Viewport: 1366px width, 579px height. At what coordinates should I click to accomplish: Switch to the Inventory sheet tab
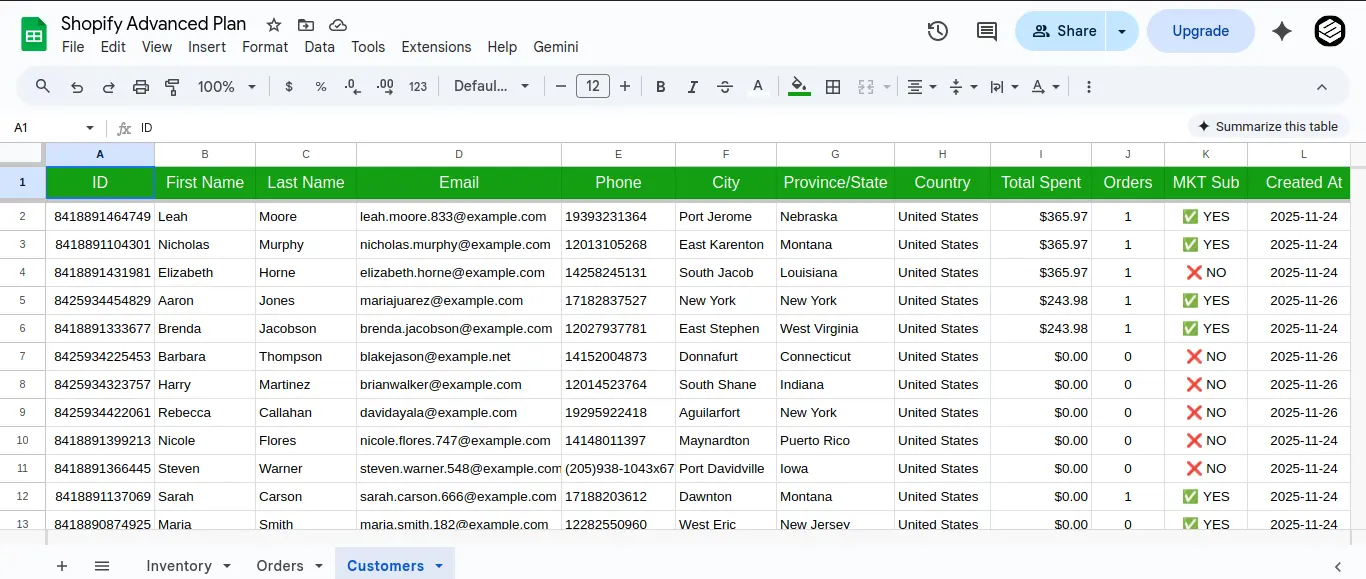pyautogui.click(x=181, y=565)
